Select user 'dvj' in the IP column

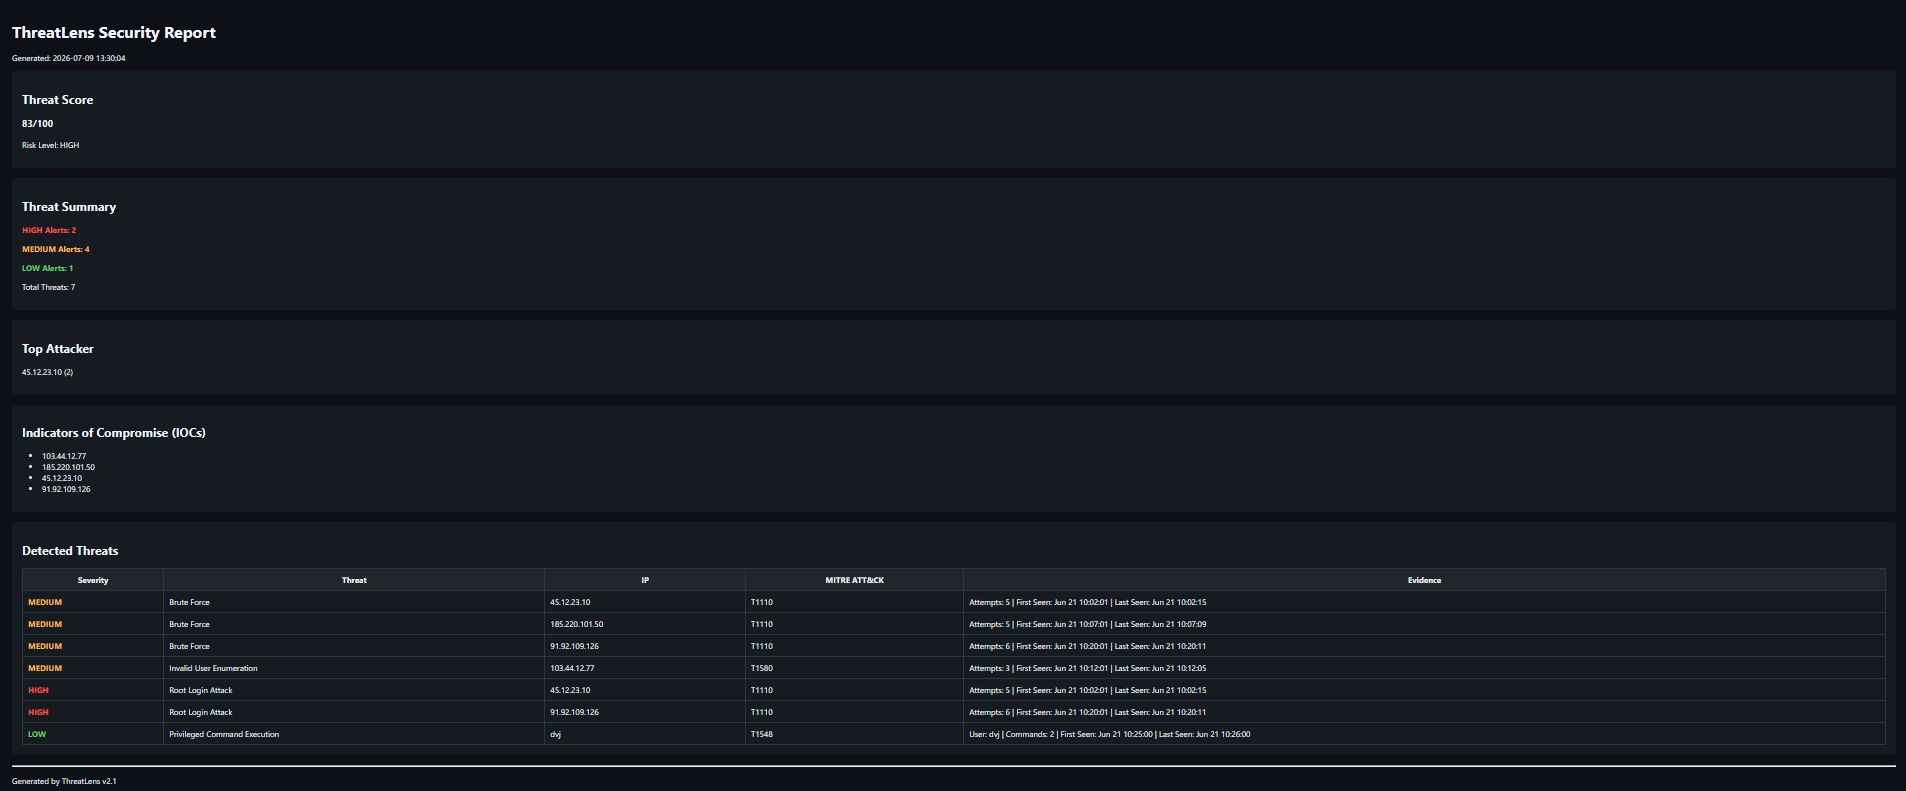pos(555,734)
